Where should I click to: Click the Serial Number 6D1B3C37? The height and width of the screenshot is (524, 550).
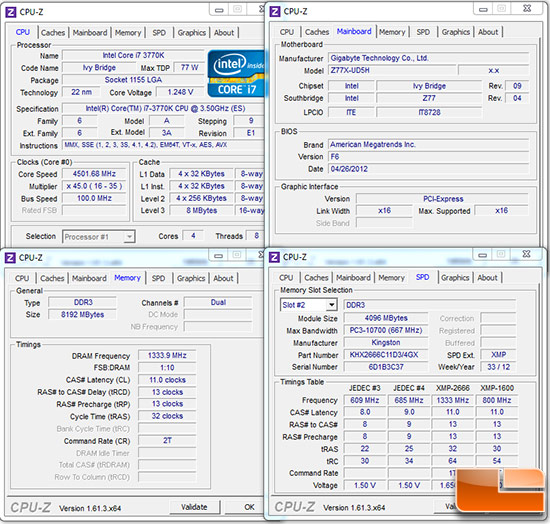[385, 367]
